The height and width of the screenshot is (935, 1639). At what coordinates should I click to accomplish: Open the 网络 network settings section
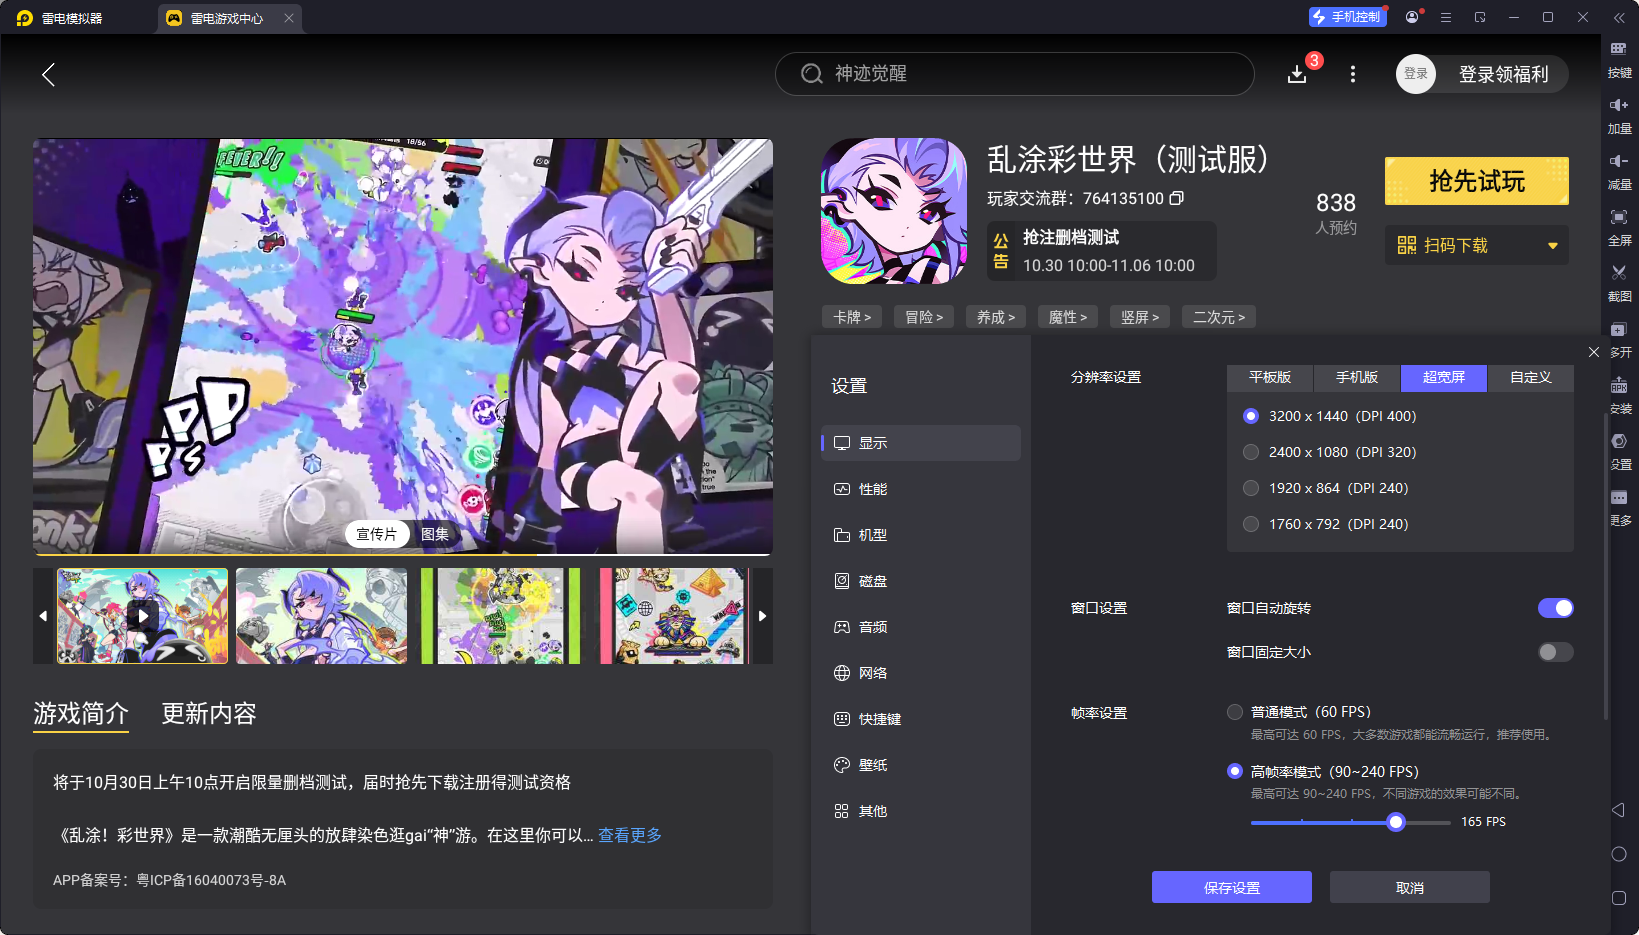872,673
